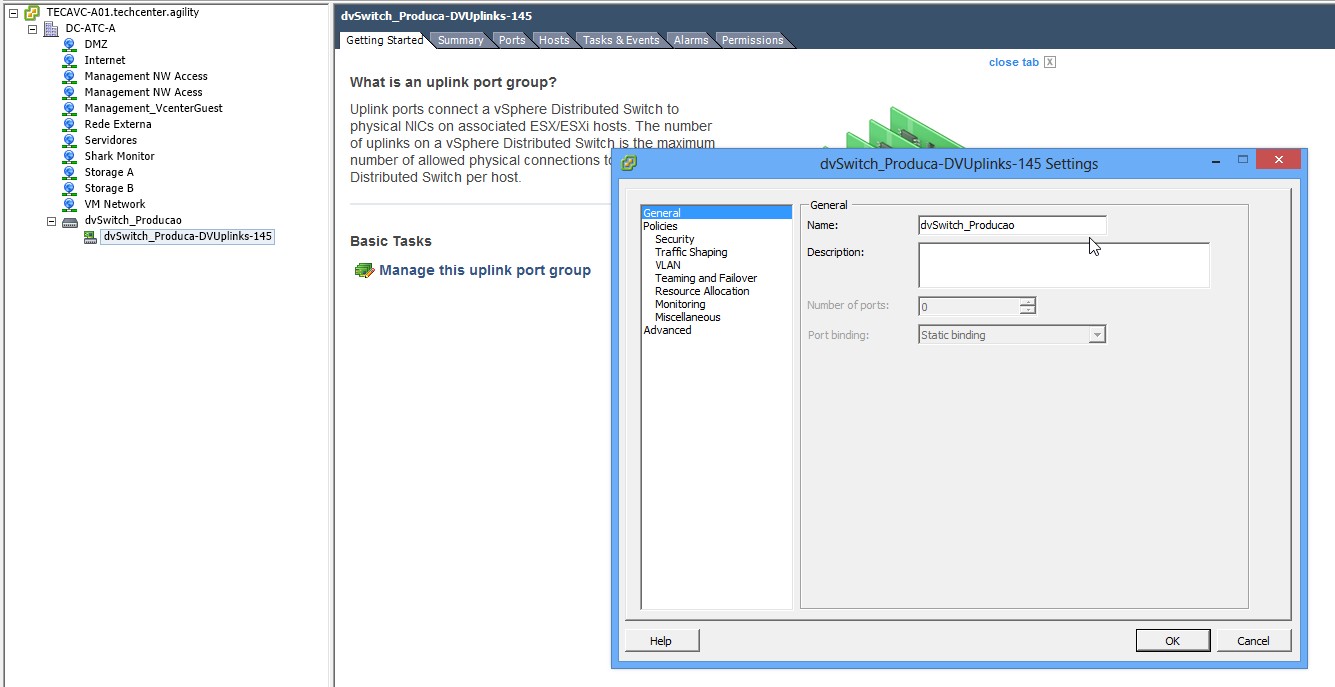The height and width of the screenshot is (687, 1335).
Task: Collapse the dvSwitch_Producao tree node
Action: coord(52,221)
